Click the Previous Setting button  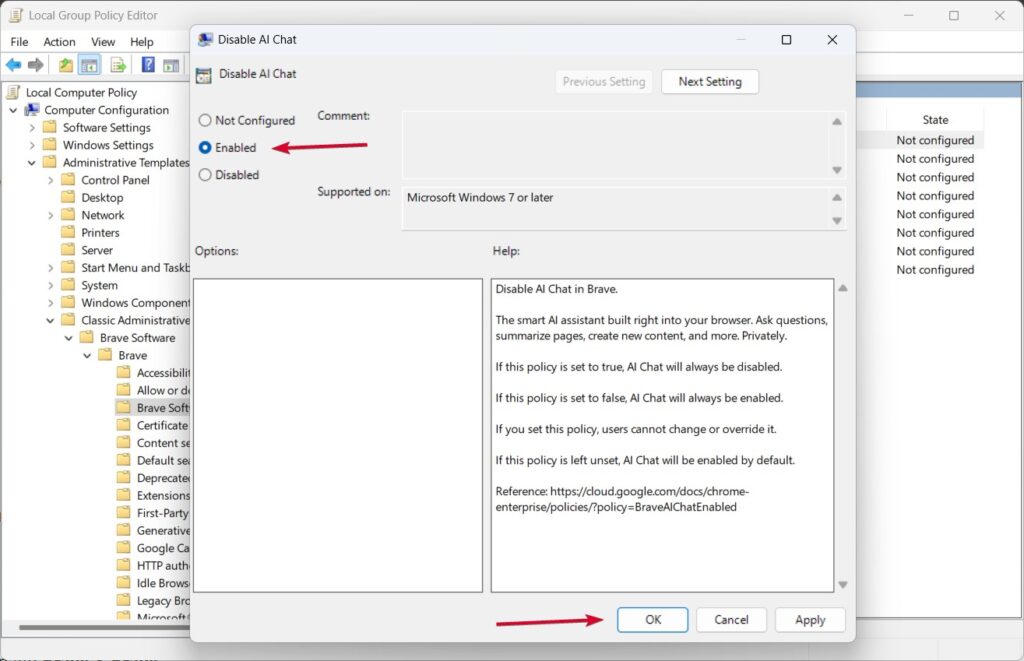604,82
